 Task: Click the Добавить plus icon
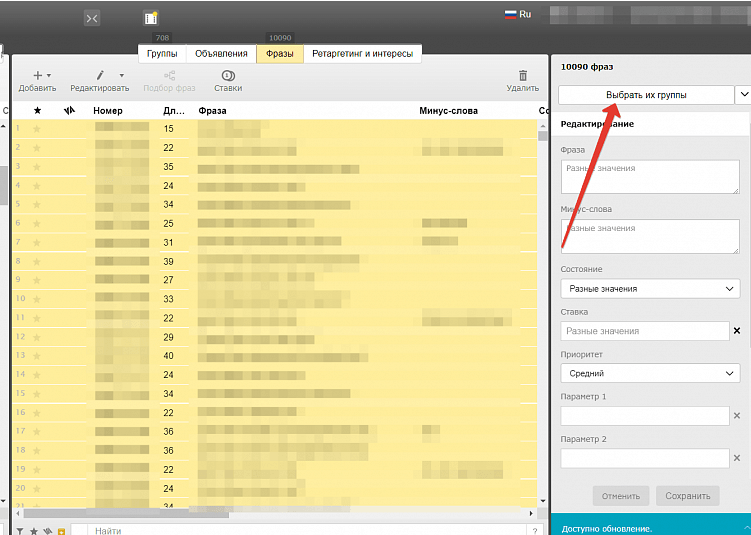click(37, 75)
